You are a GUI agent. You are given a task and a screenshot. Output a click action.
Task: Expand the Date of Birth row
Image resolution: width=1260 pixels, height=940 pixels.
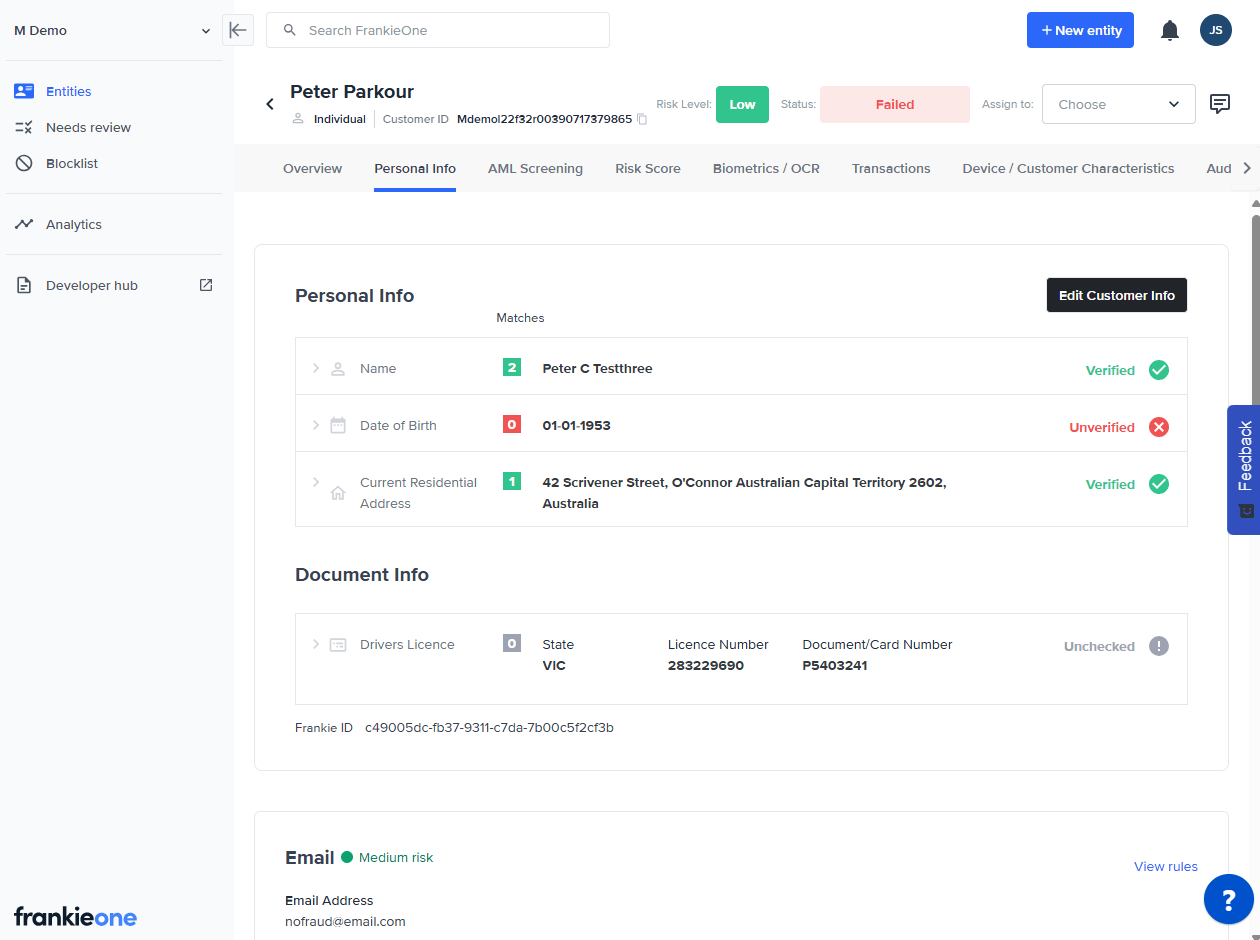point(316,425)
